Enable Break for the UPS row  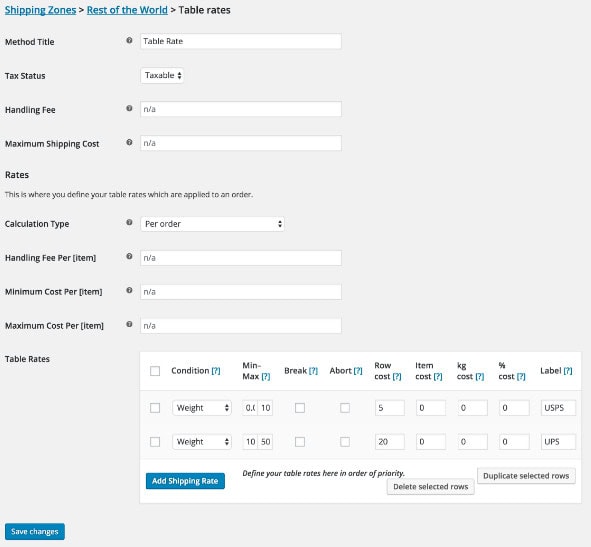tap(300, 442)
